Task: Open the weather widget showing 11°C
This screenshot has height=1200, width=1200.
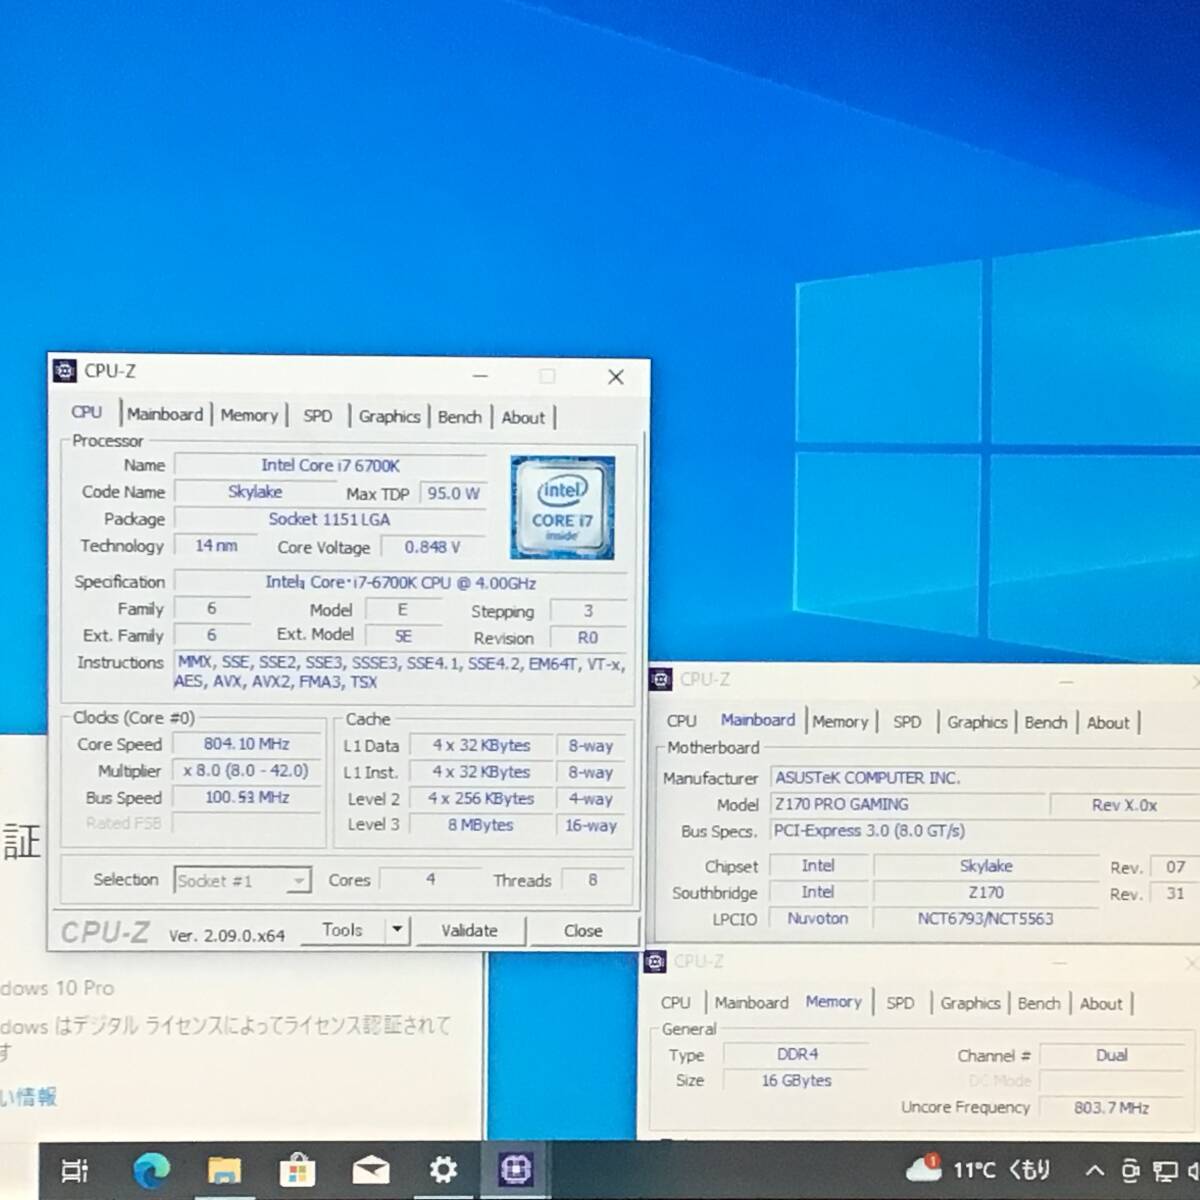Action: click(x=979, y=1169)
